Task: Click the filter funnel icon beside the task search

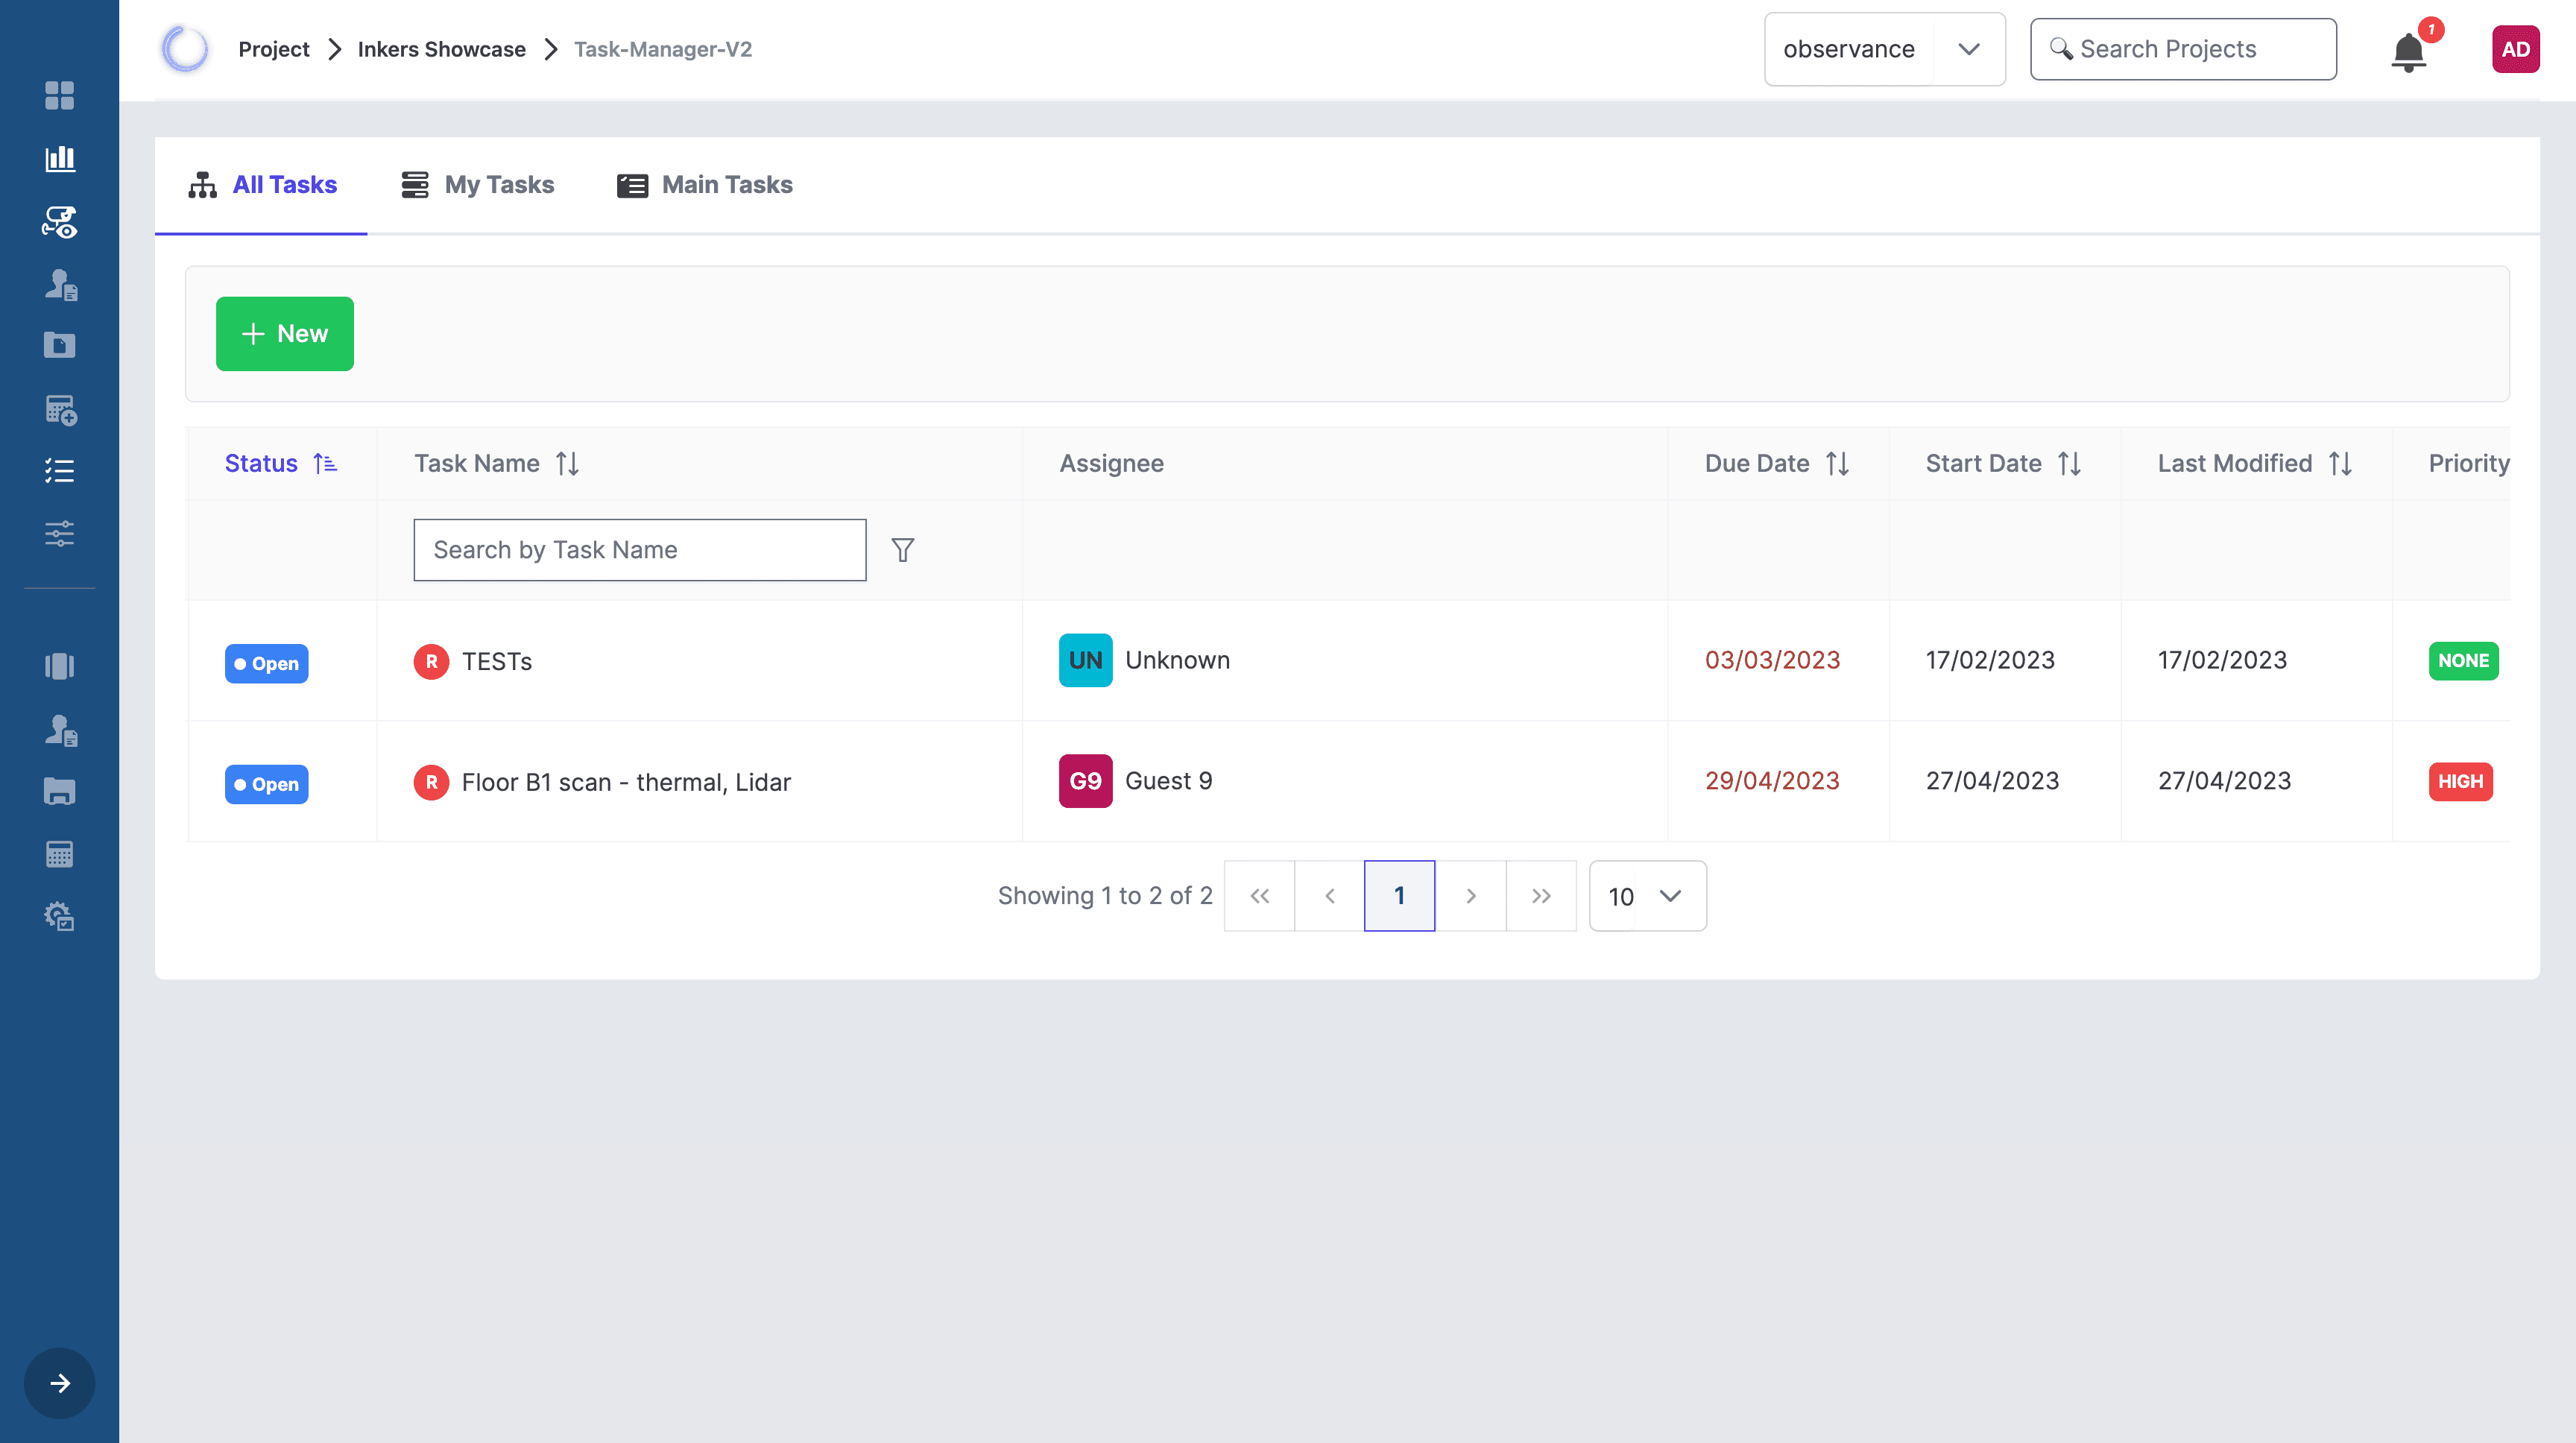Action: pos(902,550)
